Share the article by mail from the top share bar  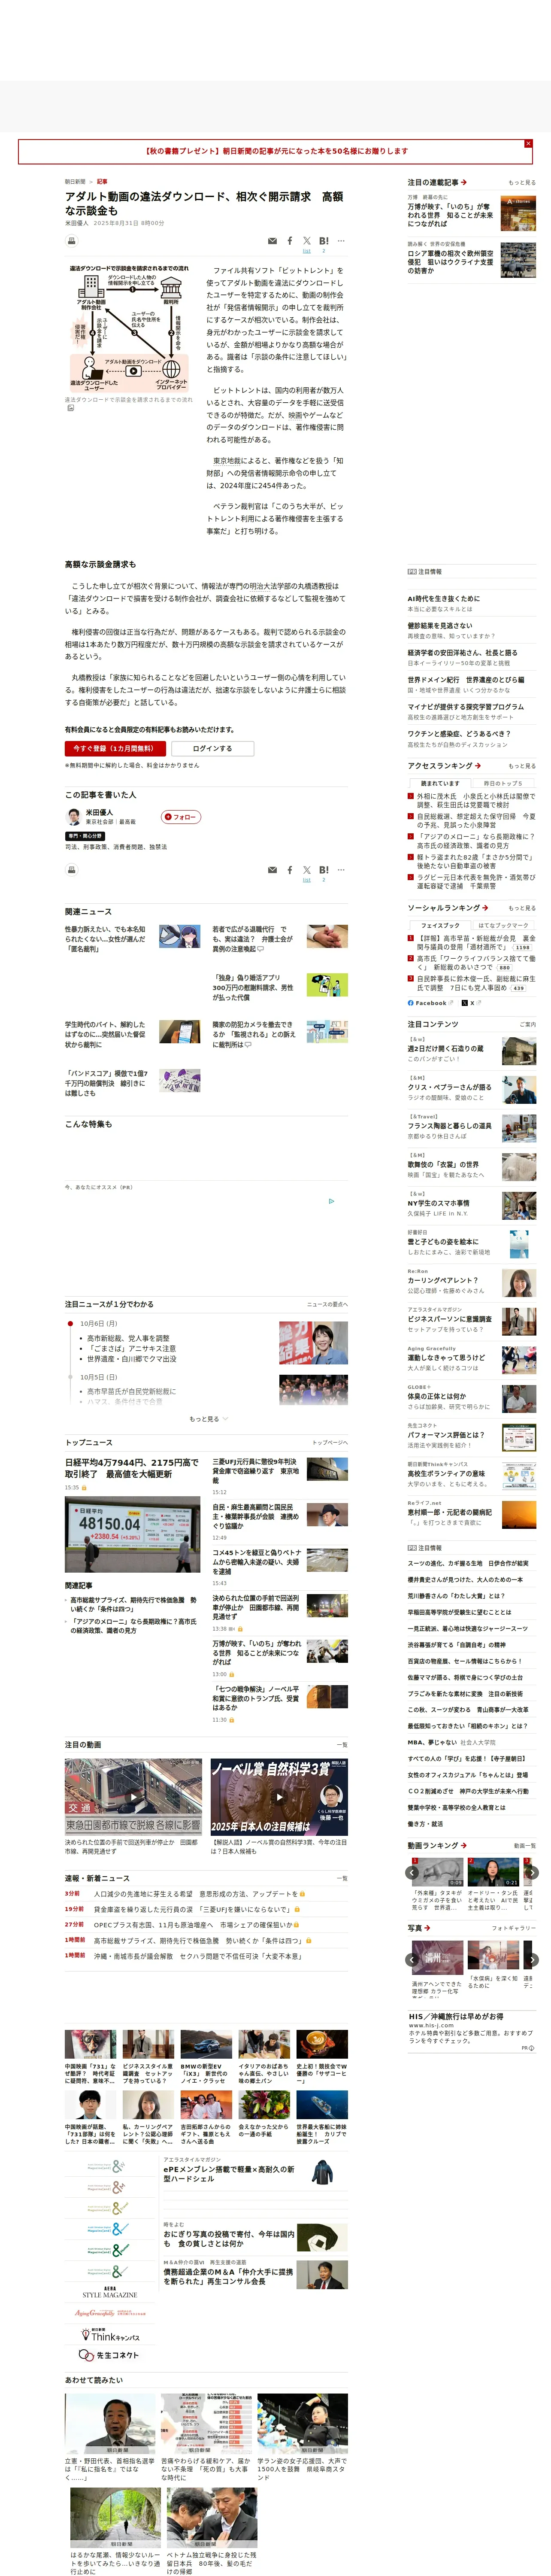point(272,241)
